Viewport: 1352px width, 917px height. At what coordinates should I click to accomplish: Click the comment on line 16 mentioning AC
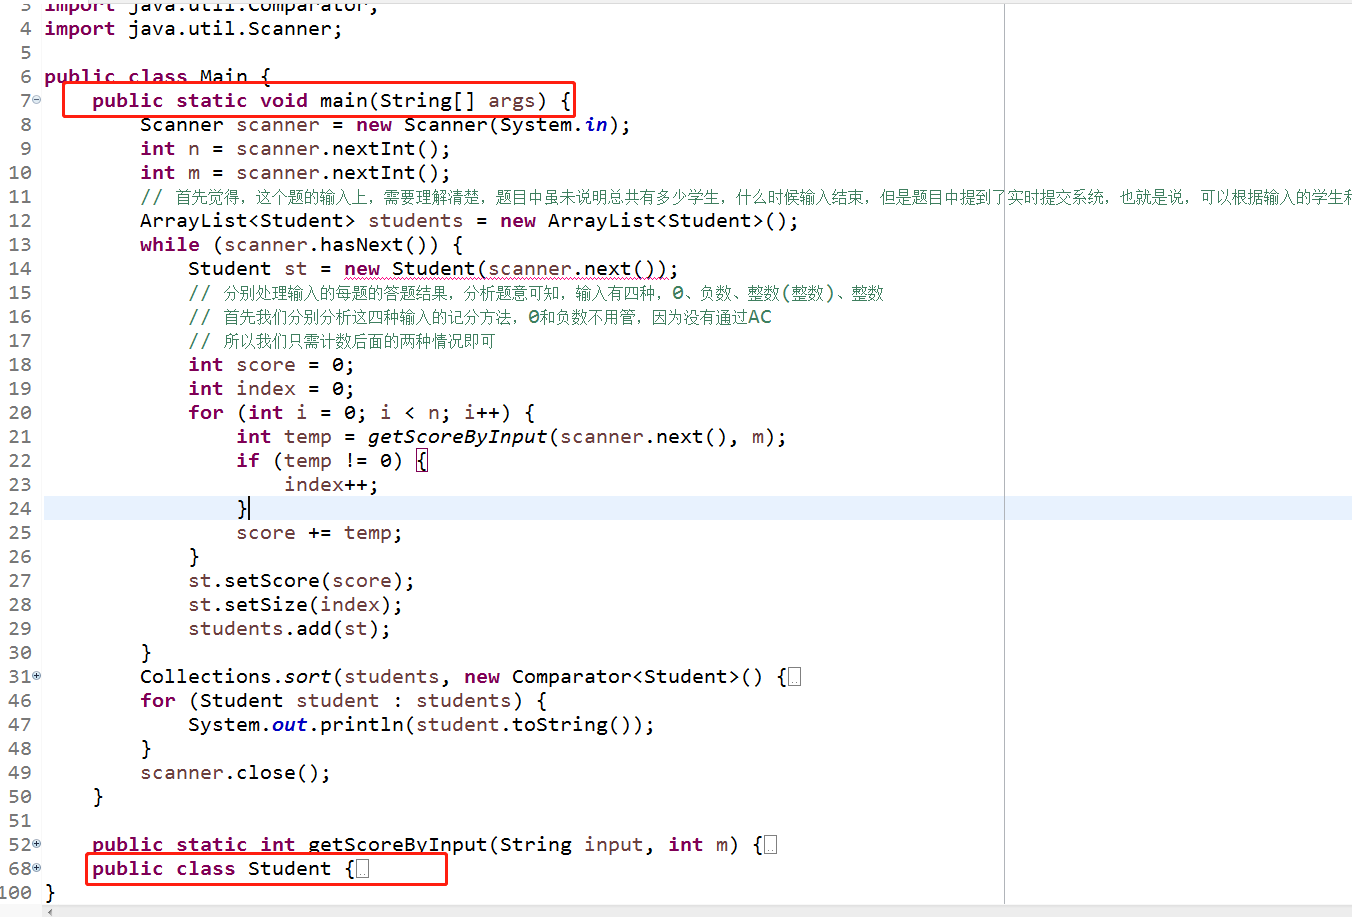pyautogui.click(x=480, y=317)
